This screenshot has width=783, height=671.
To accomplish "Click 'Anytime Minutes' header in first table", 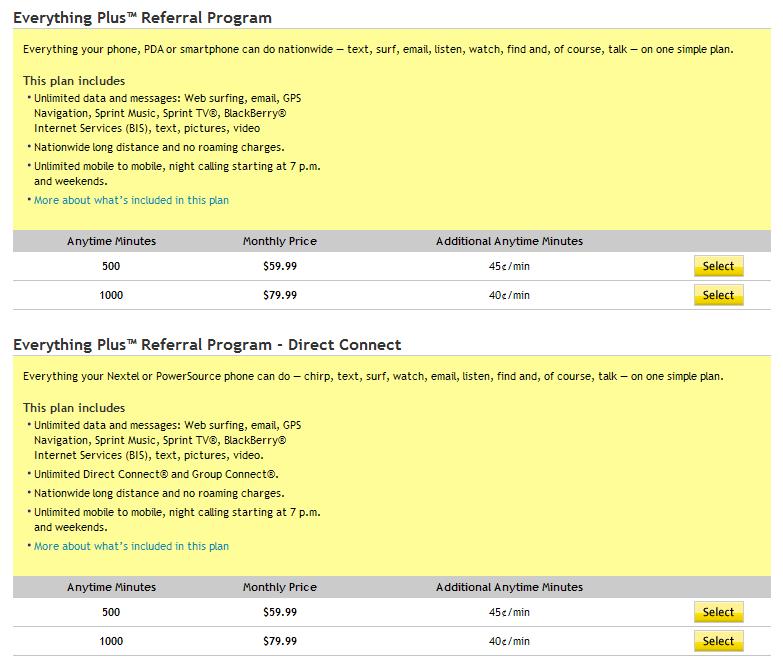I will [x=111, y=241].
